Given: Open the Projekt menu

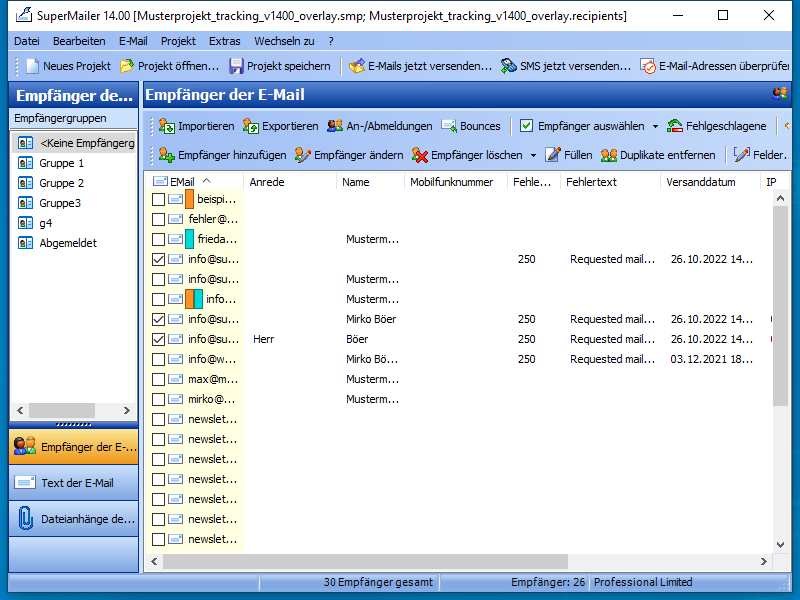Looking at the screenshot, I should pos(178,41).
